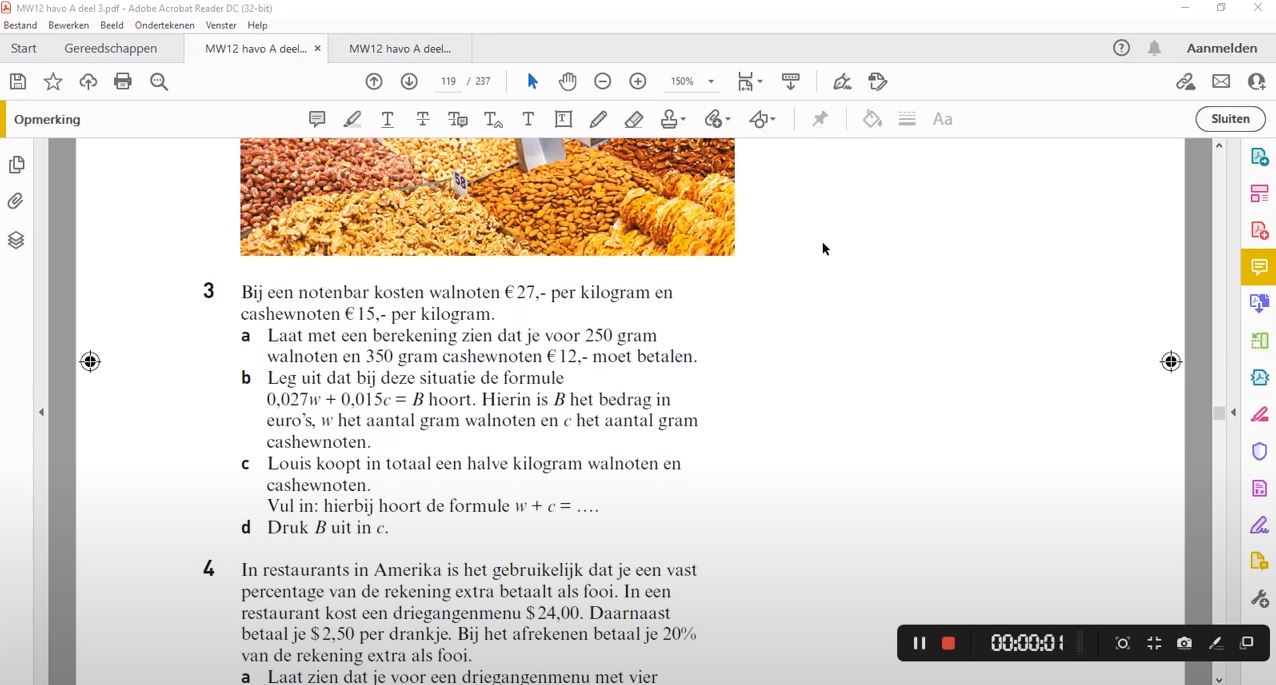Close the Opmerking toolbar with Sluiten
Screen dimensions: 1276x685
(1230, 119)
